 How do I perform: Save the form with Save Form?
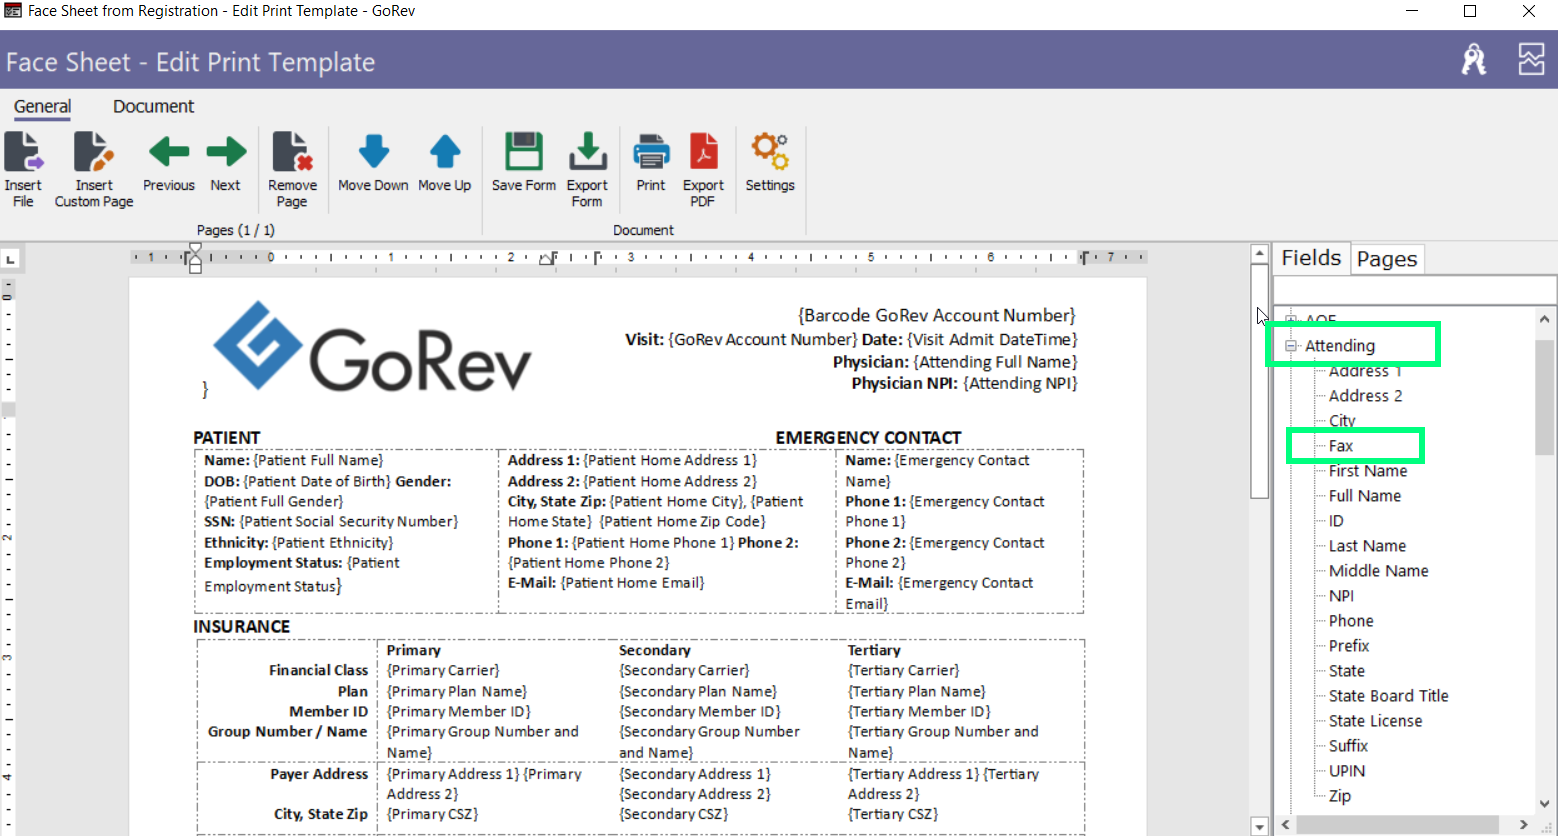coord(523,152)
